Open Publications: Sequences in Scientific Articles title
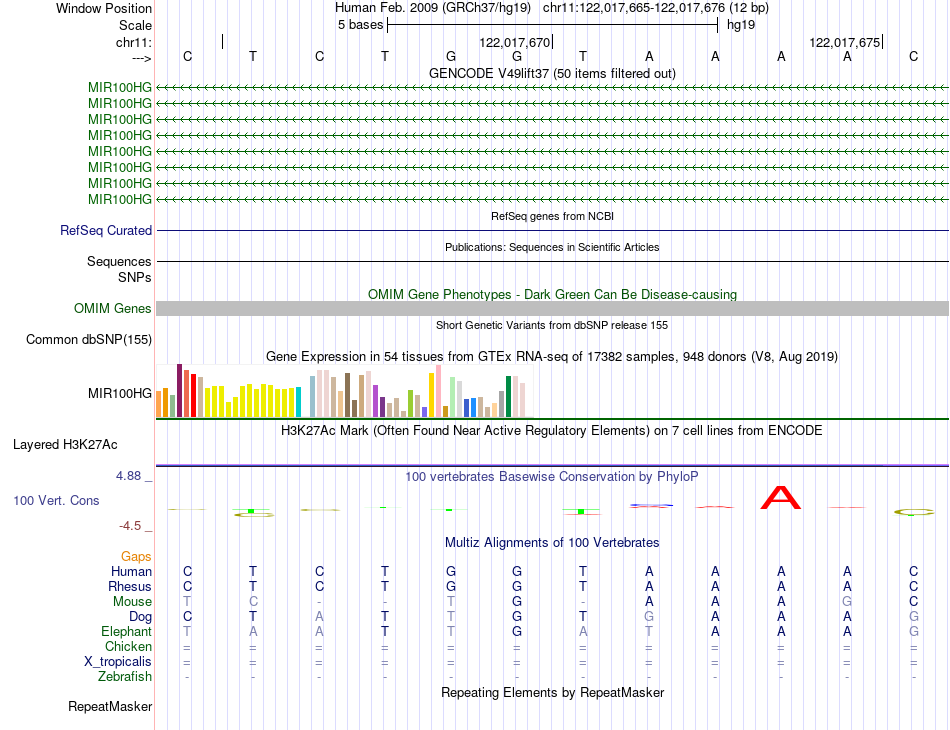The height and width of the screenshot is (730, 950). [552, 247]
